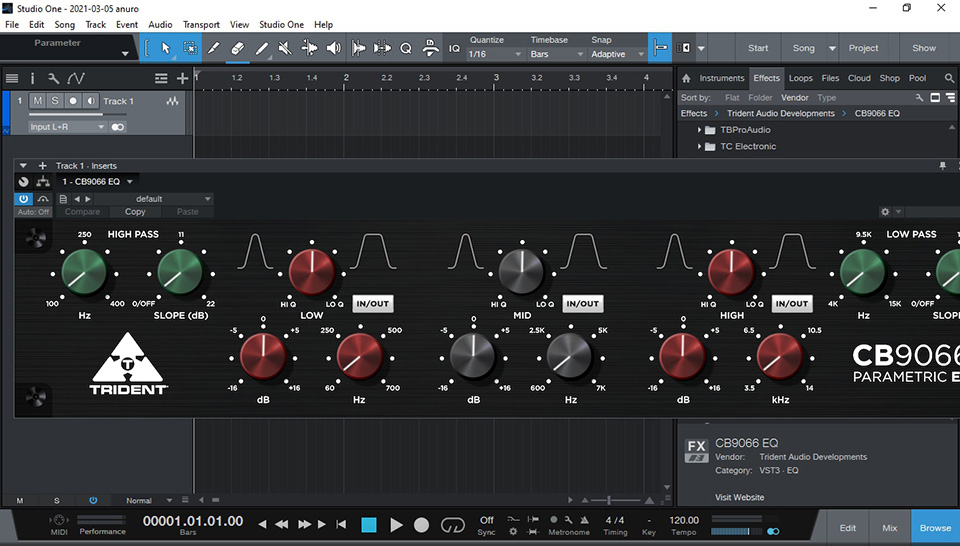Screen dimensions: 960x546
Task: Switch to Loops browser tab
Action: pos(800,78)
